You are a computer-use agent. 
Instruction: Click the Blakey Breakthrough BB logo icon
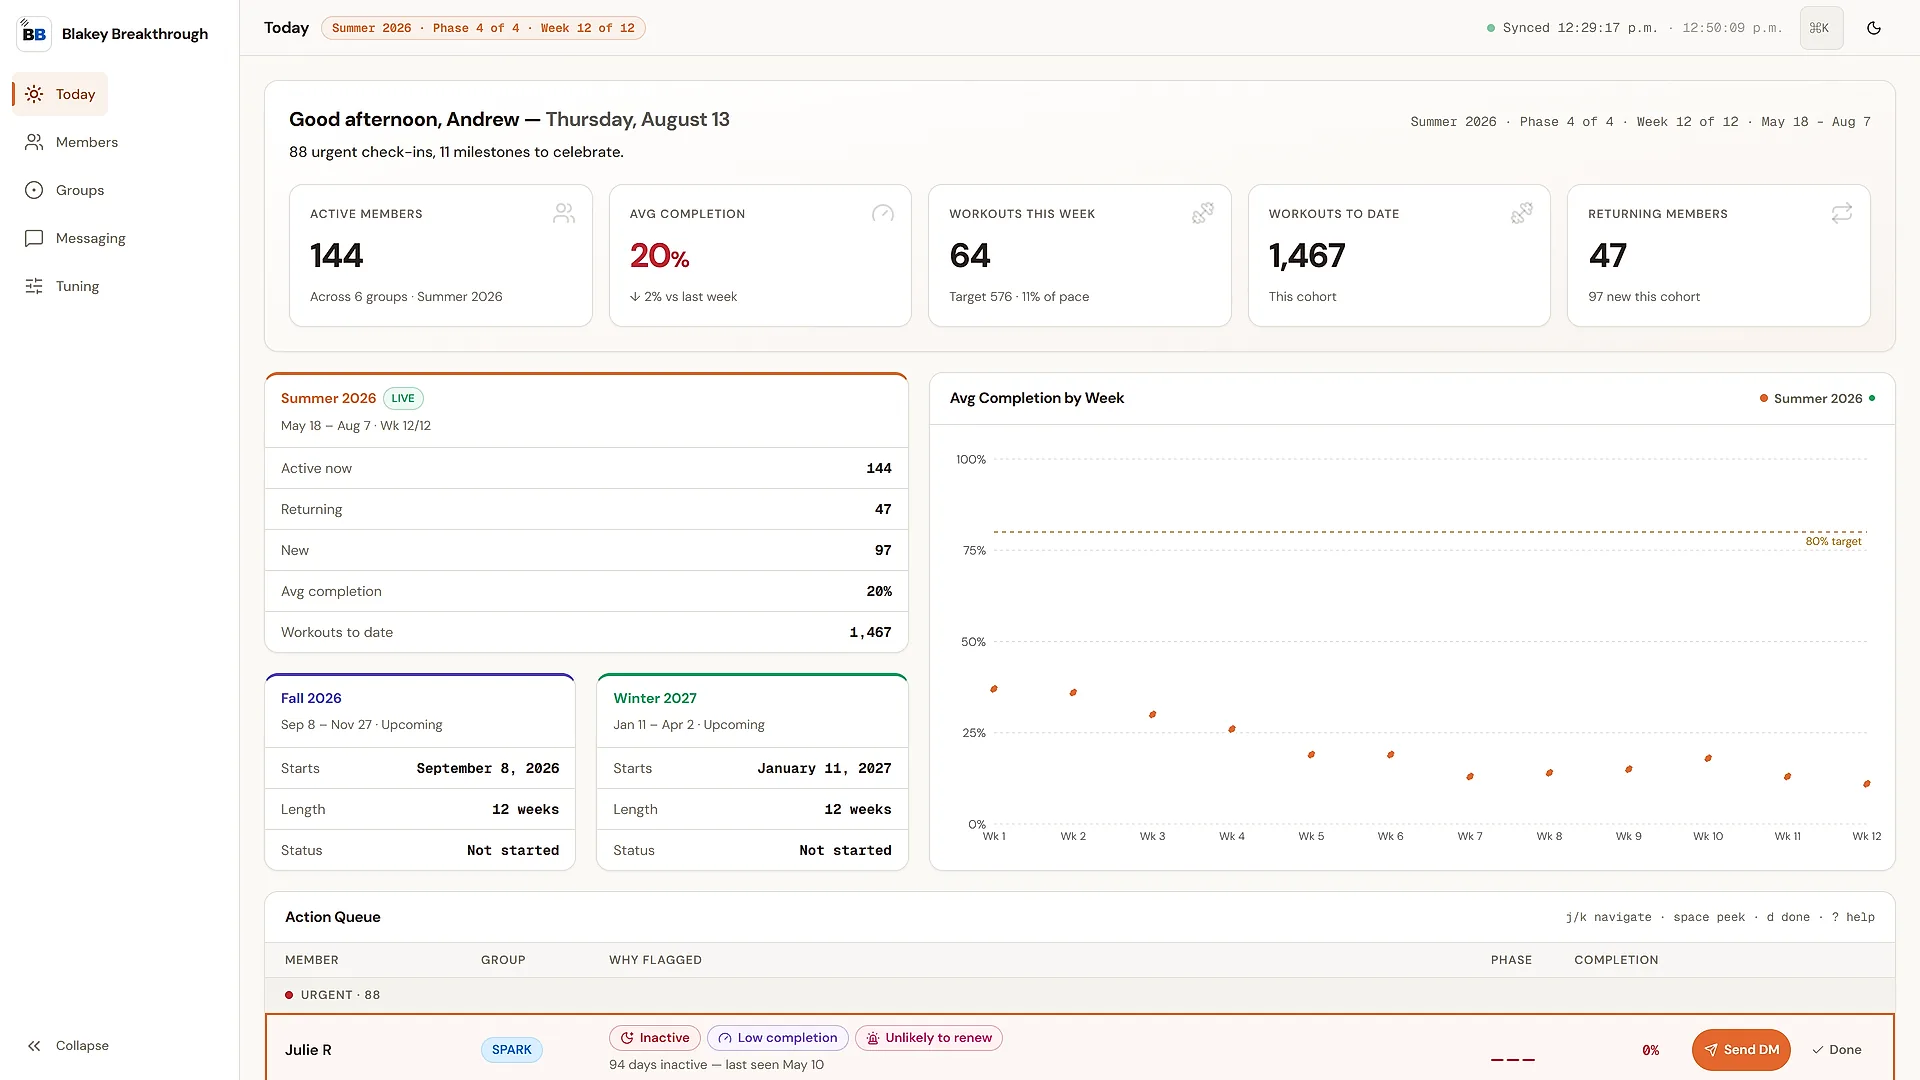(34, 33)
